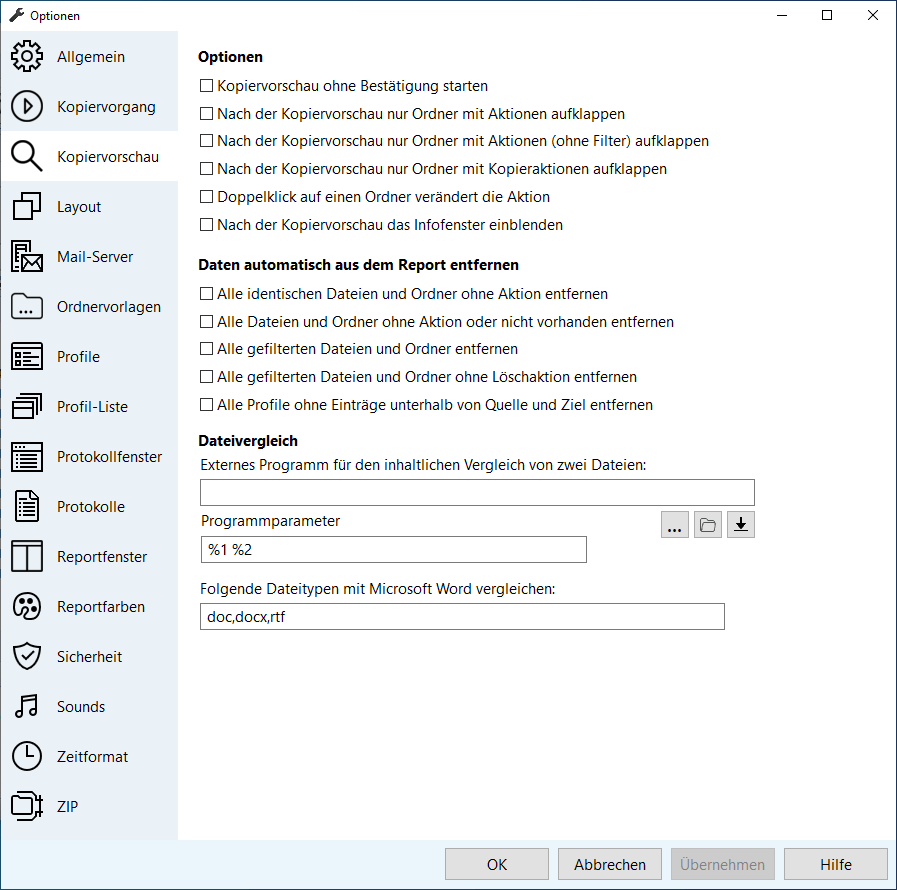Check Alle gefilterten Dateien und Ordner entfernen
Screen dimensions: 897x890
click(208, 350)
